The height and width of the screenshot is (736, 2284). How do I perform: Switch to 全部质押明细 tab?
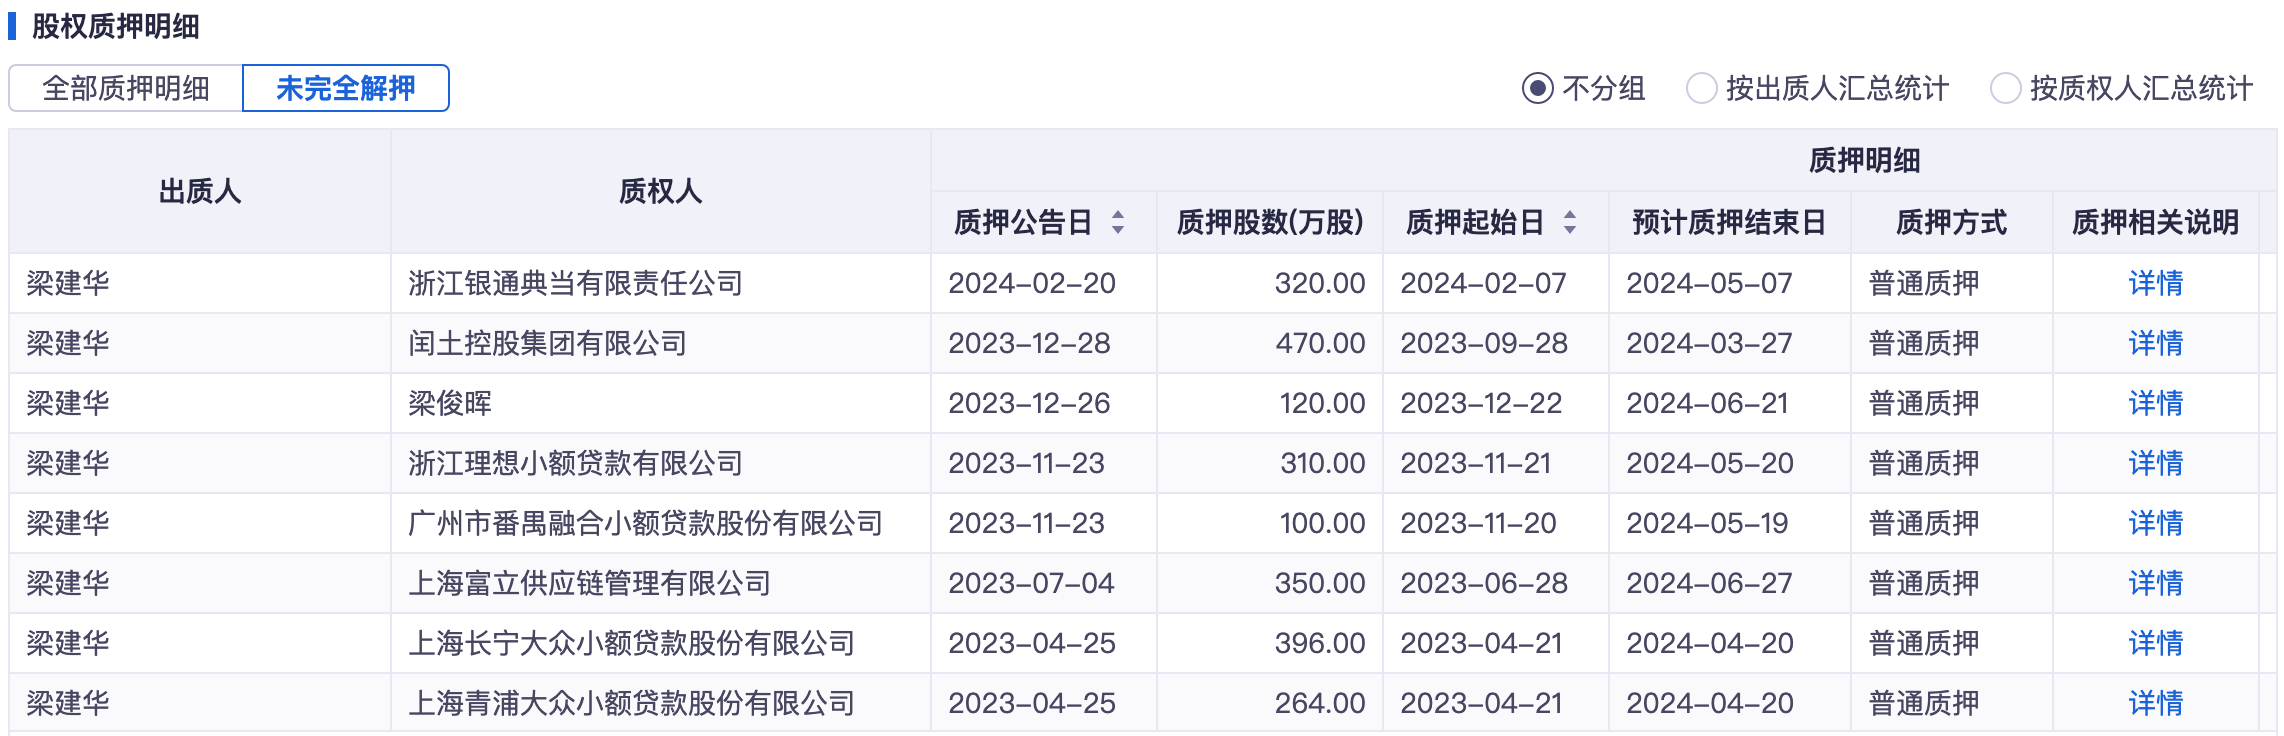click(126, 88)
